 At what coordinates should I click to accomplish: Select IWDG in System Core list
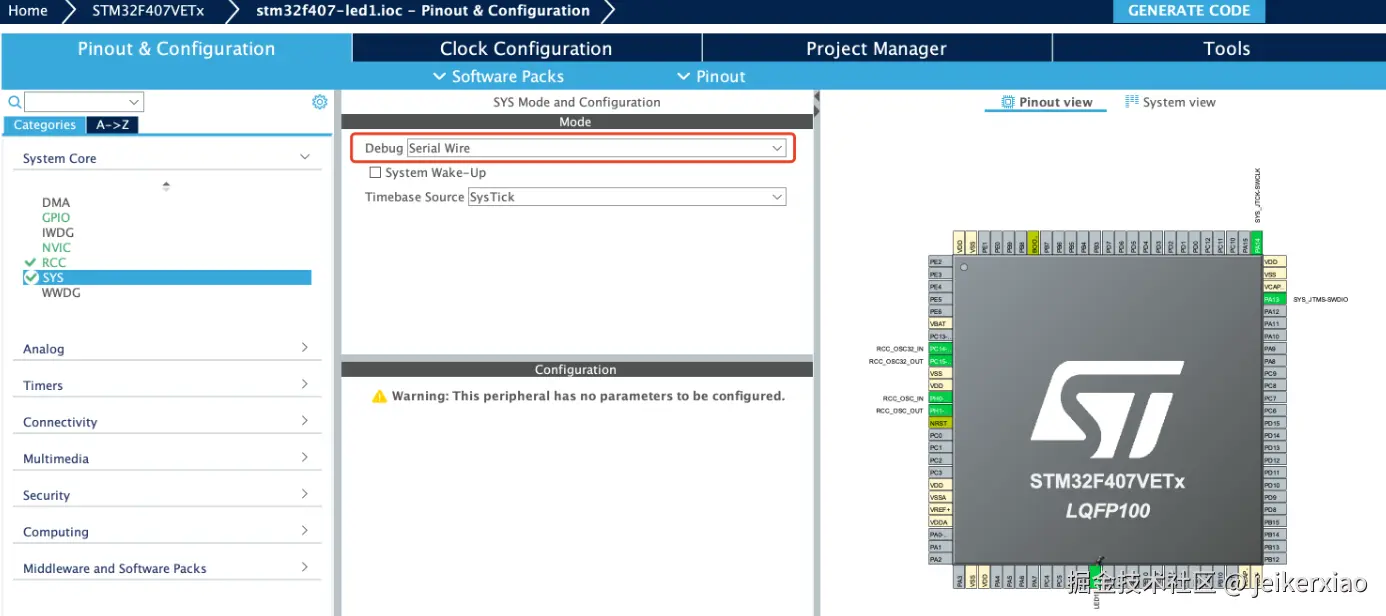pos(58,233)
